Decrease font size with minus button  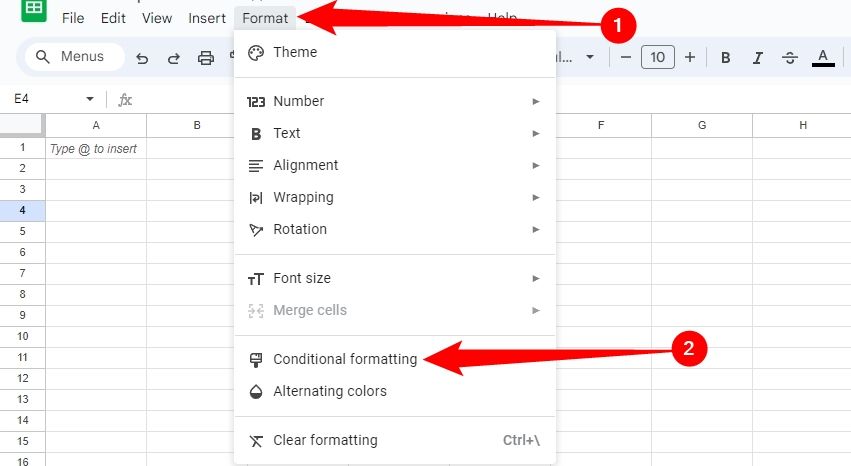point(626,58)
